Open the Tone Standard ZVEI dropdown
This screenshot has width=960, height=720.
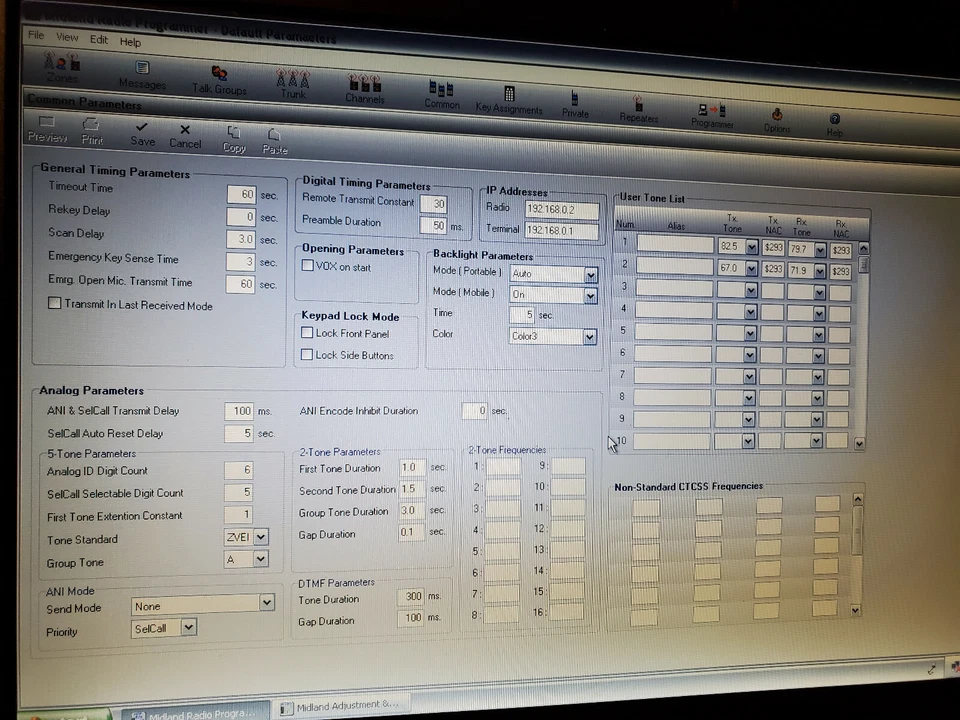click(x=261, y=537)
